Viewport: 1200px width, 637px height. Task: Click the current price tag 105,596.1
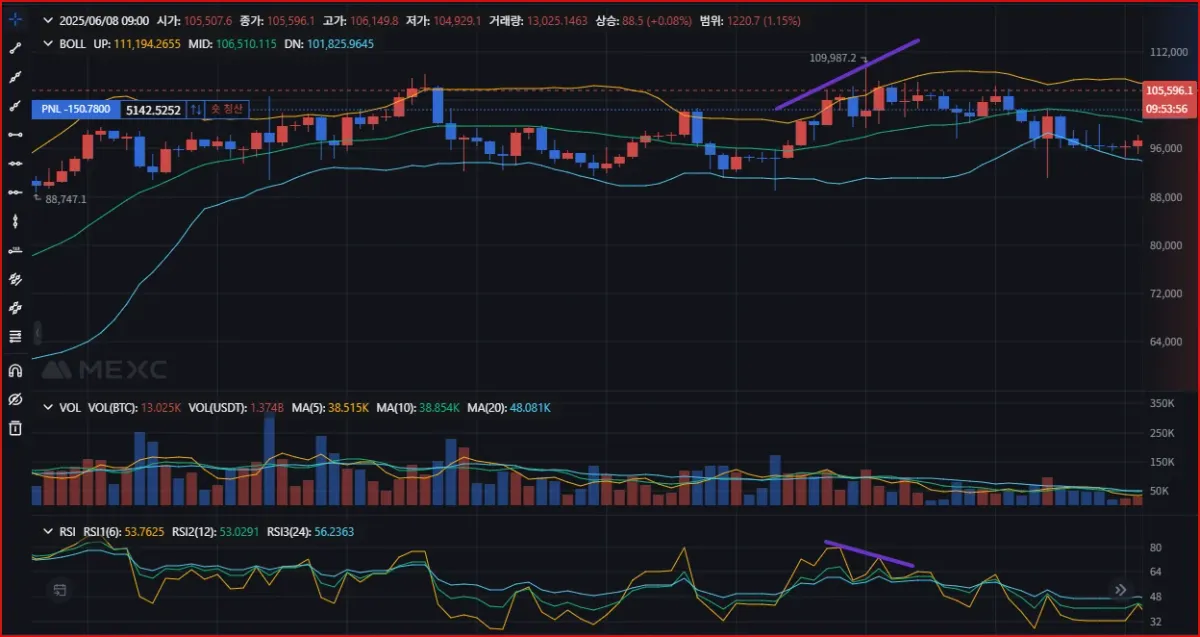1168,90
